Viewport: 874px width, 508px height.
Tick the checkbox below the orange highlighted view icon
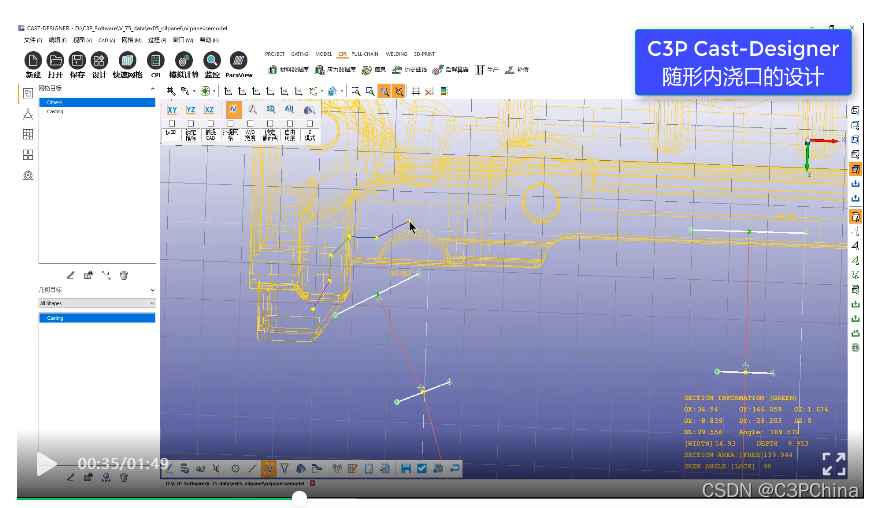point(231,123)
